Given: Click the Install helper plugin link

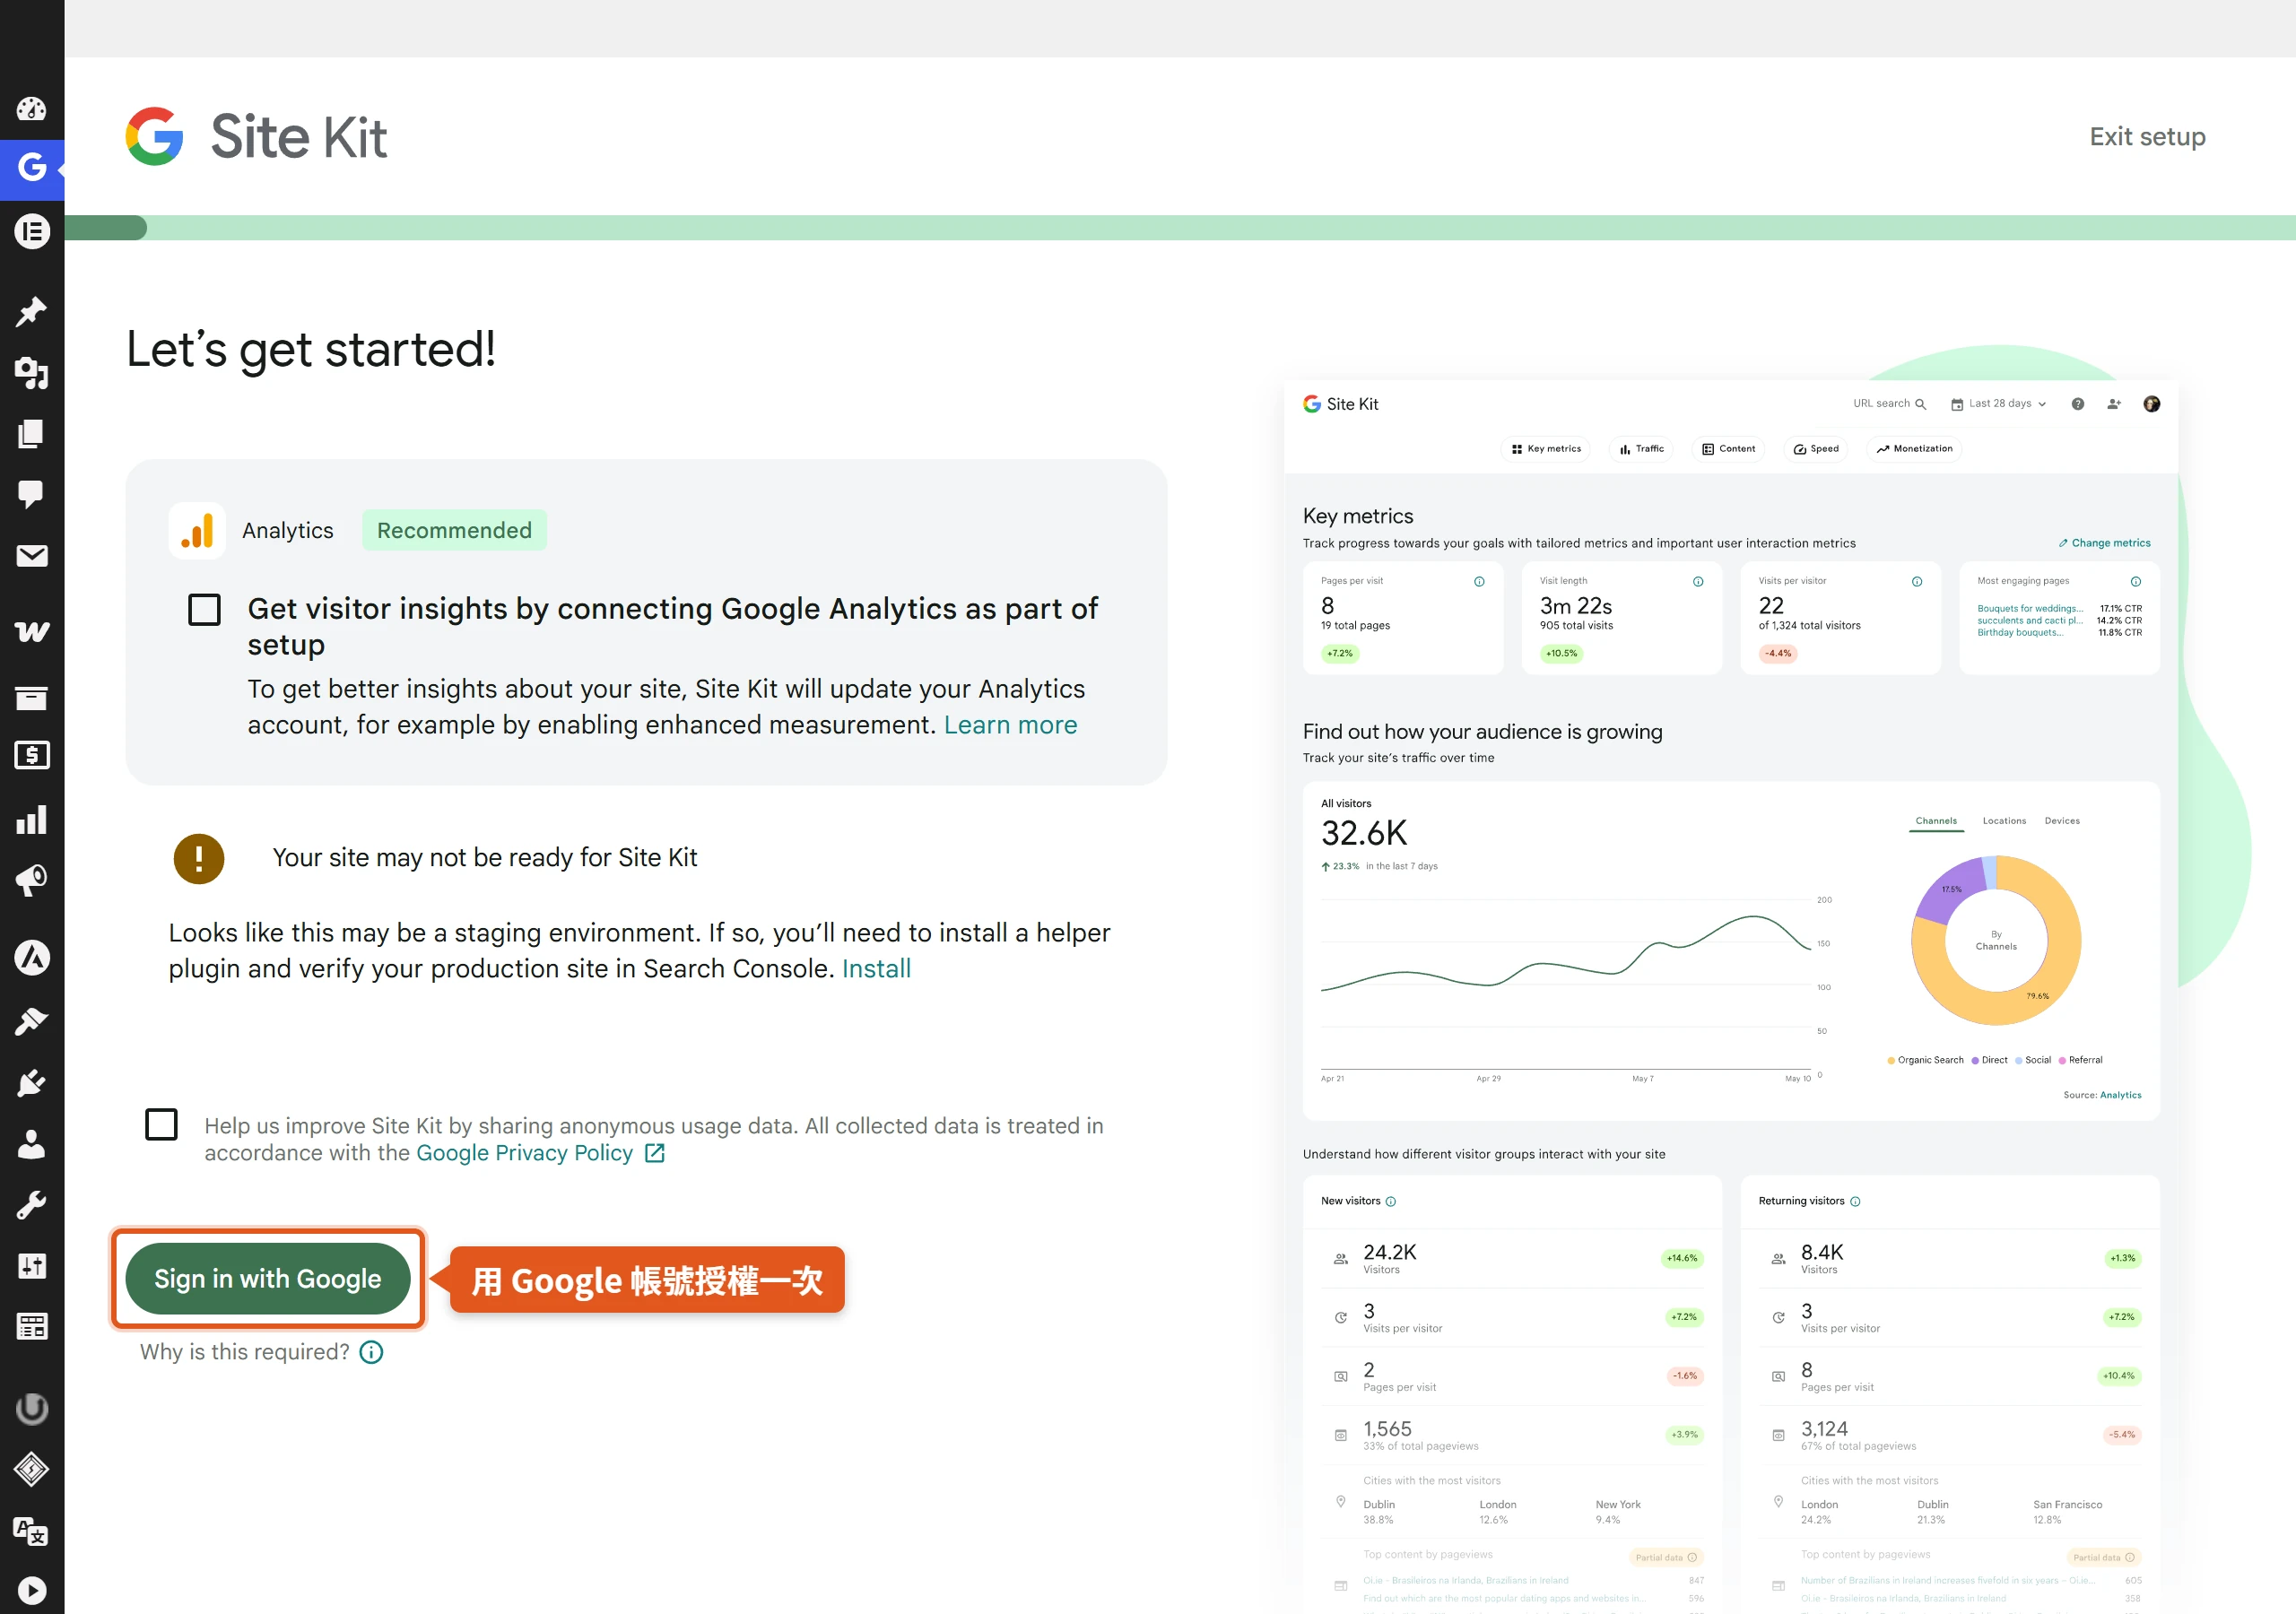Looking at the screenshot, I should click(876, 969).
